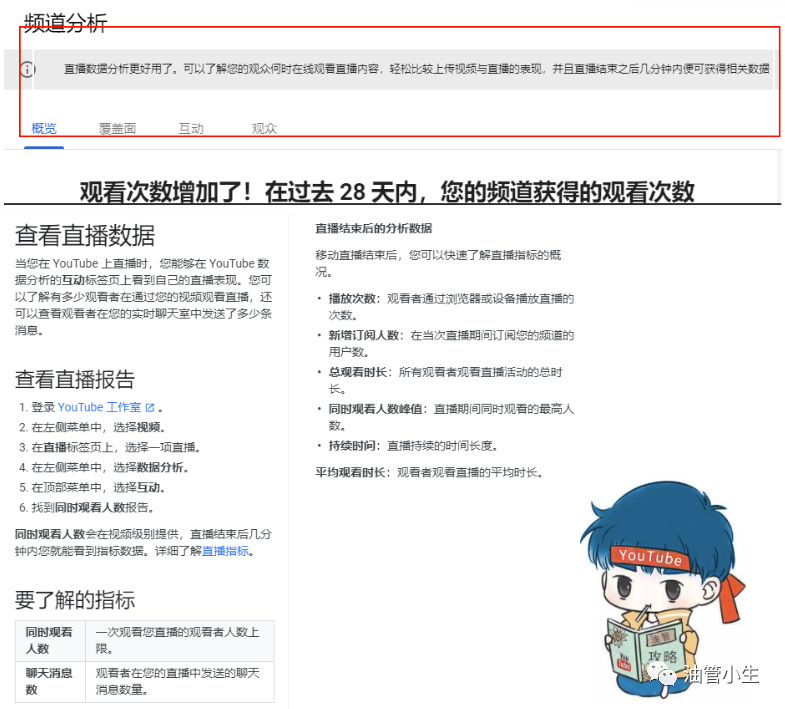
Task: Click the 要了解的指标 heading
Action: click(75, 599)
